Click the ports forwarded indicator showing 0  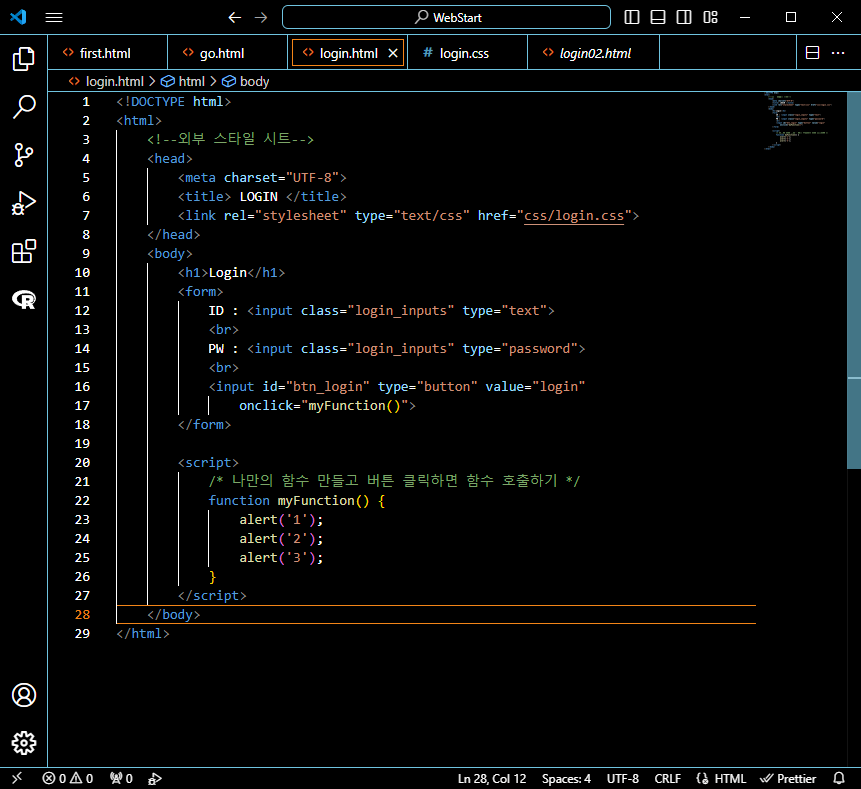(x=121, y=779)
